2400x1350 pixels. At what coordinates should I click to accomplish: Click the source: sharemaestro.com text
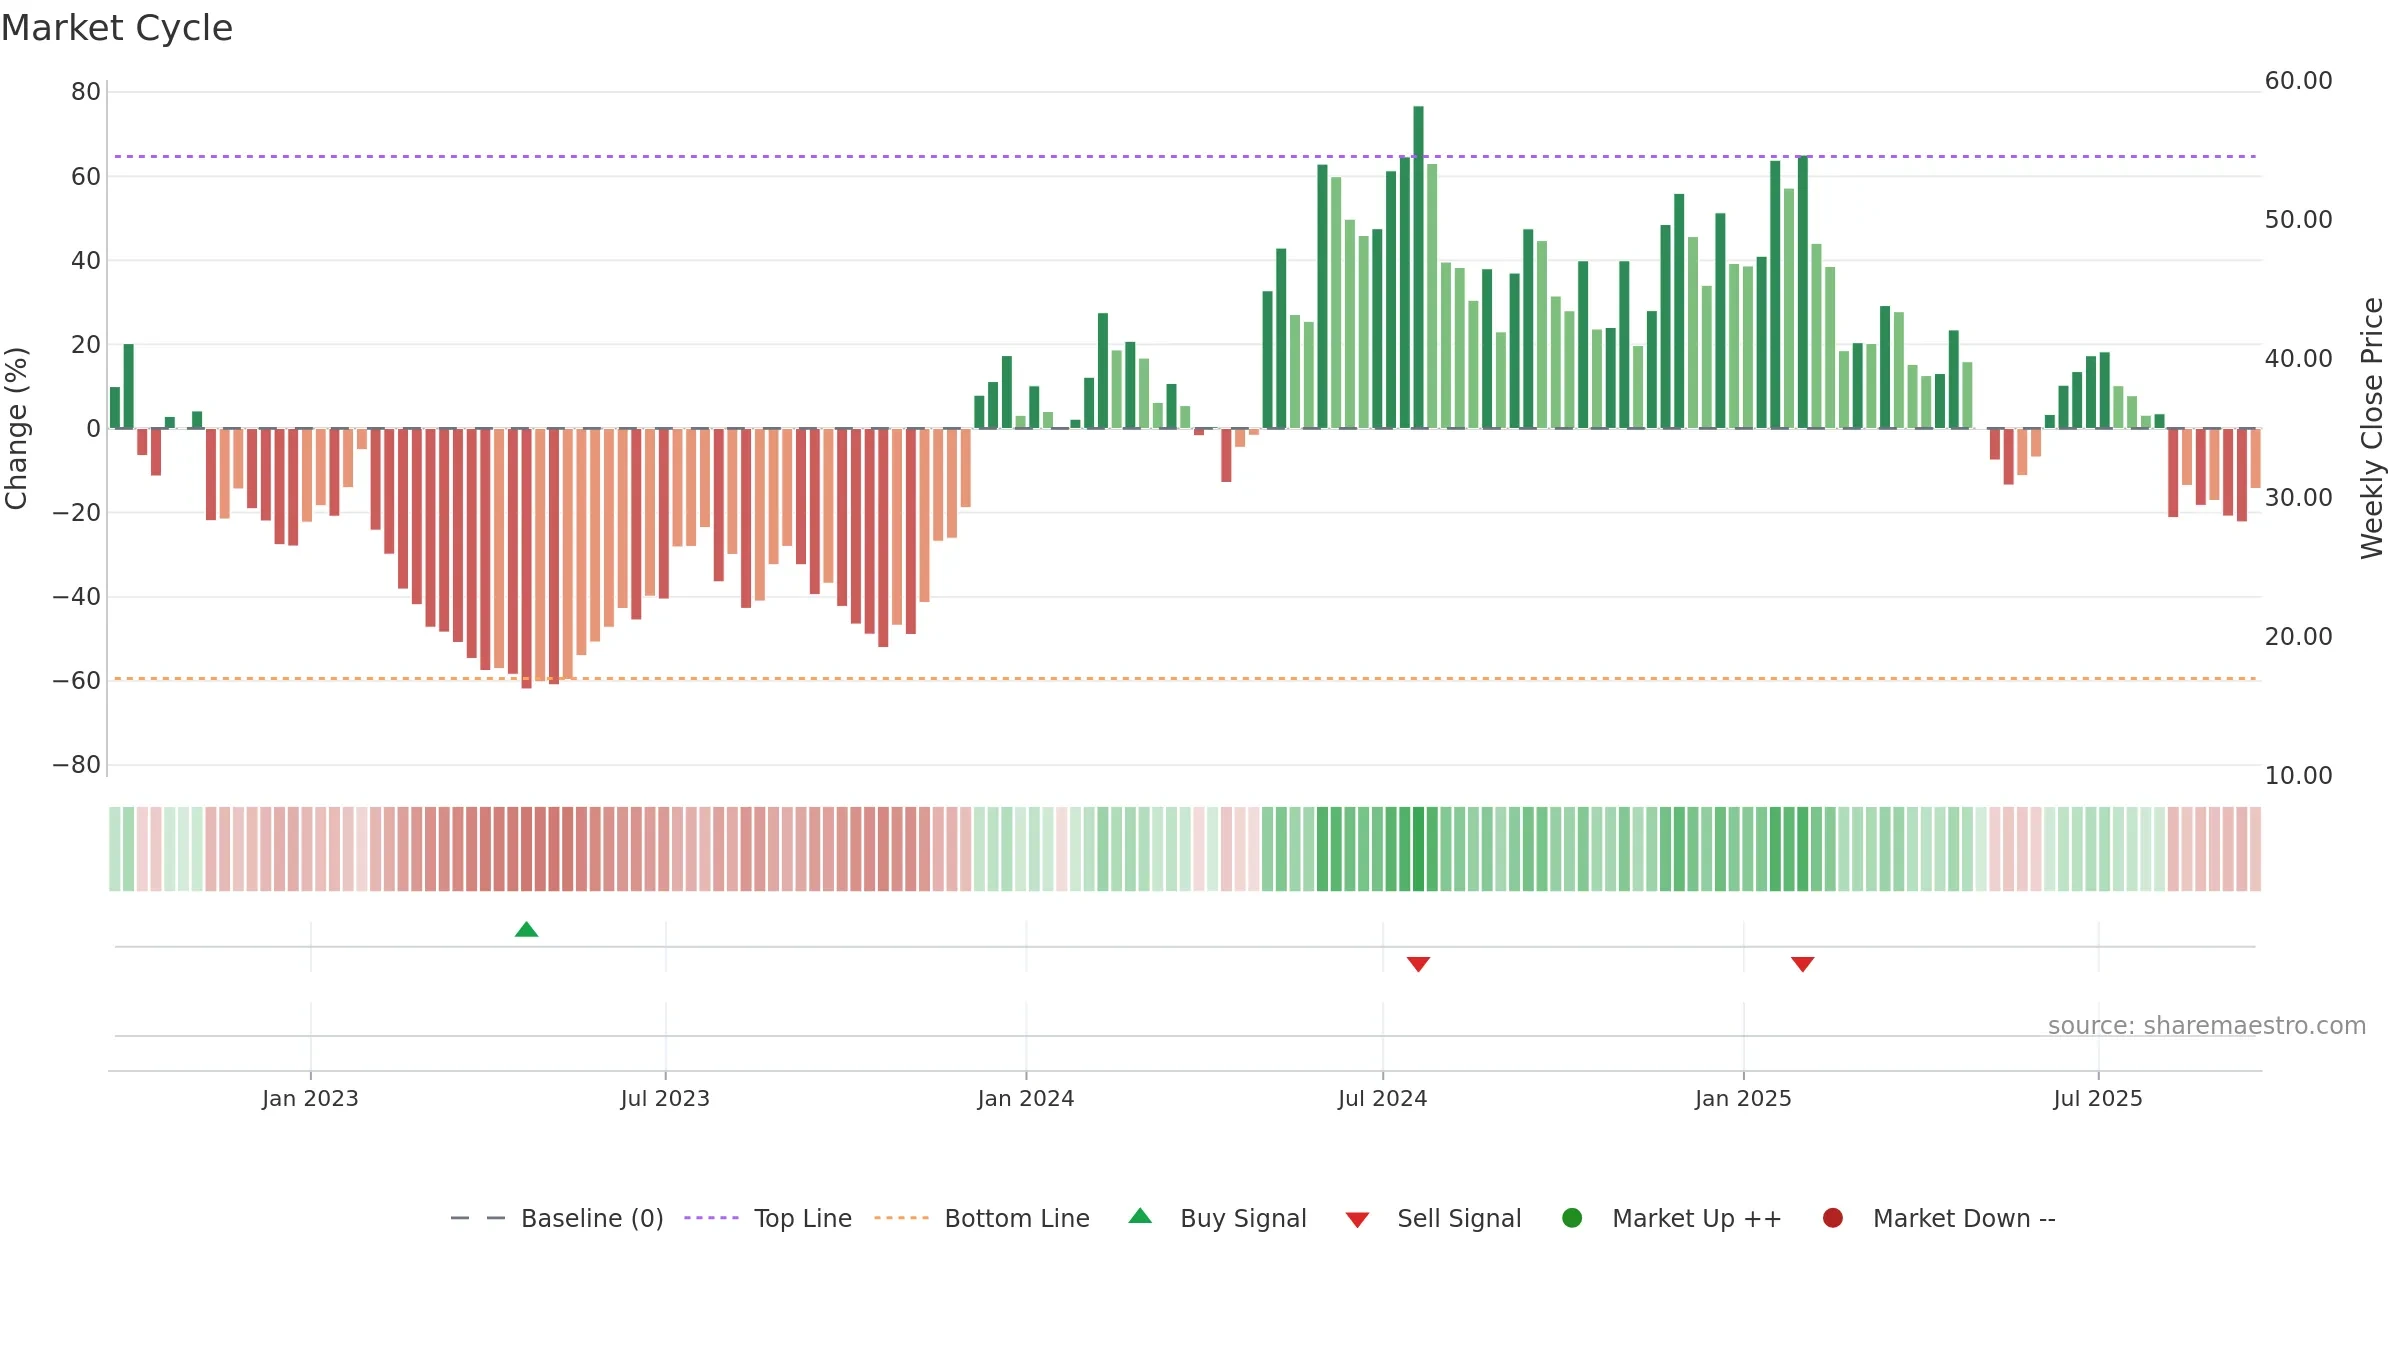point(2207,1026)
